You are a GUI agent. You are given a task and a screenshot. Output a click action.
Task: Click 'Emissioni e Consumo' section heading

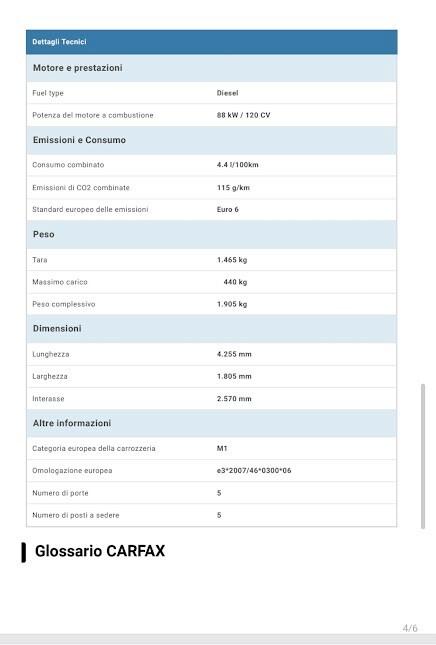(79, 140)
